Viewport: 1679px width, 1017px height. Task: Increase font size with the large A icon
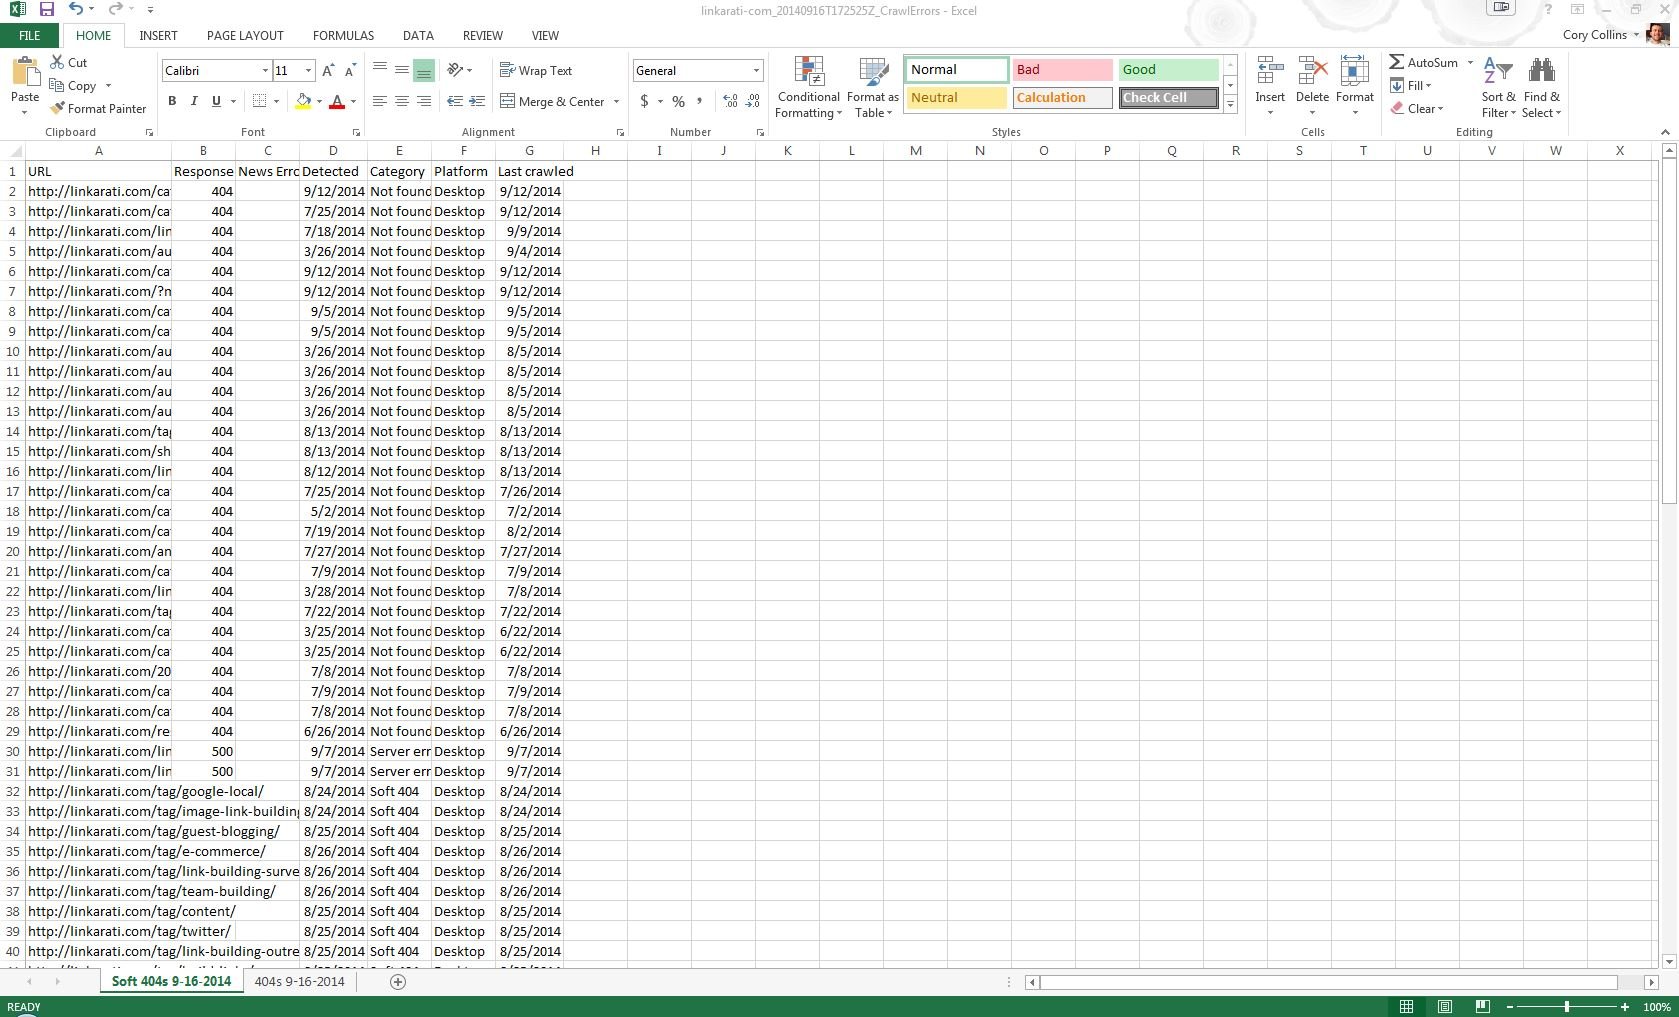[328, 71]
